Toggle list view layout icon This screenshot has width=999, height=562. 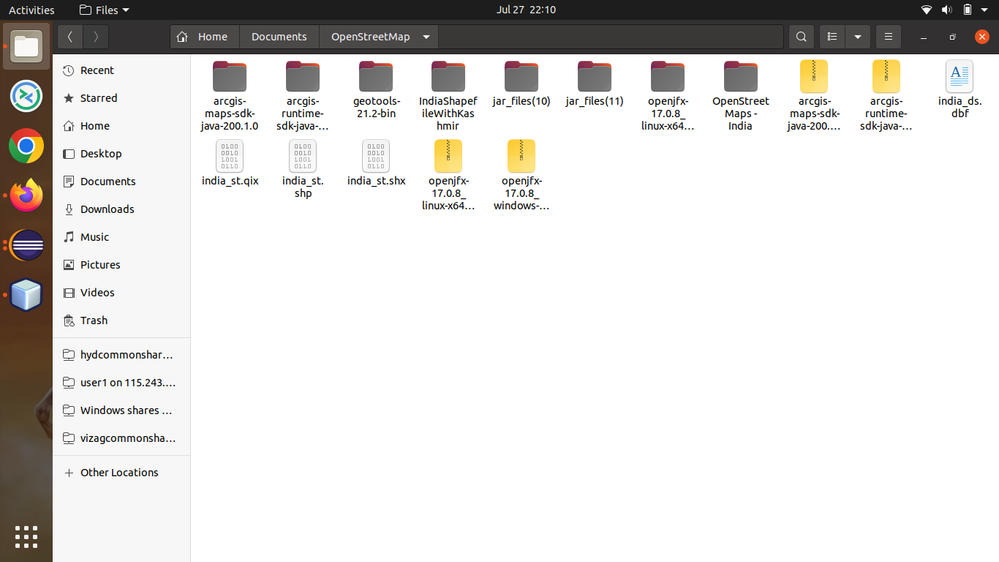832,37
